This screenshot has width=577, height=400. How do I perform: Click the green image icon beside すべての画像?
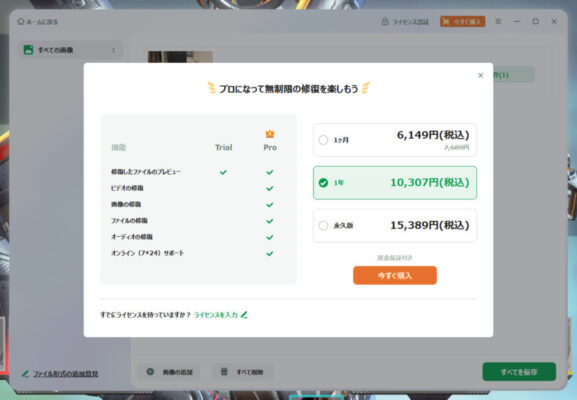[x=28, y=50]
